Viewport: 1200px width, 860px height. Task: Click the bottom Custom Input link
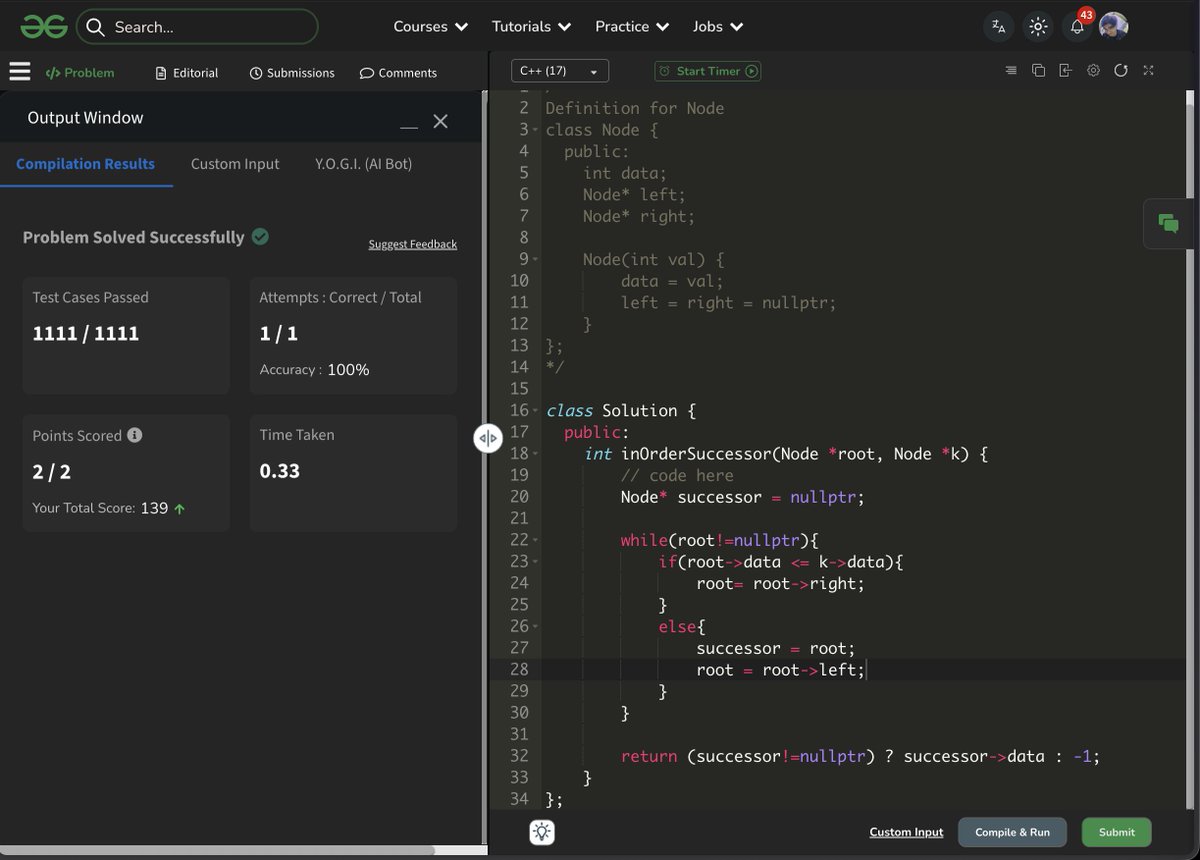(x=906, y=832)
